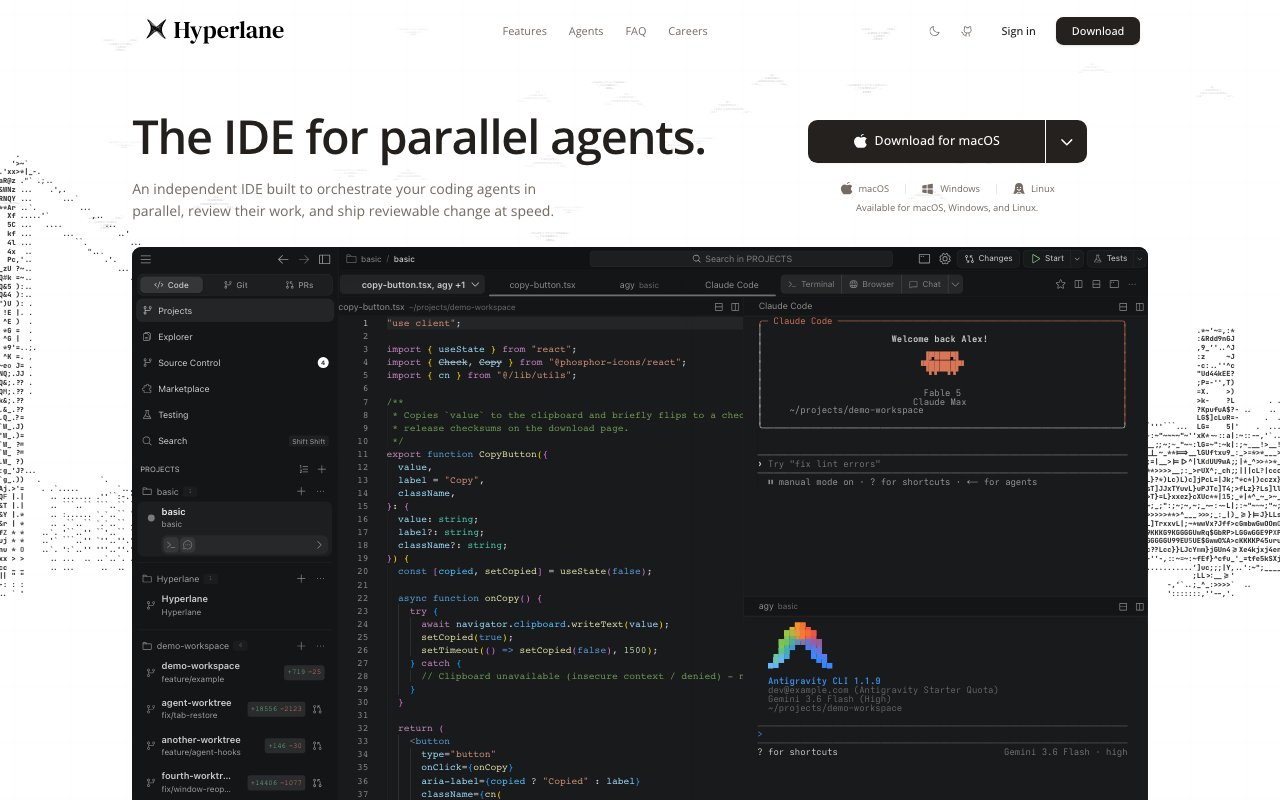Navigate forward with the right arrow icon
The width and height of the screenshot is (1280, 800).
coord(304,259)
